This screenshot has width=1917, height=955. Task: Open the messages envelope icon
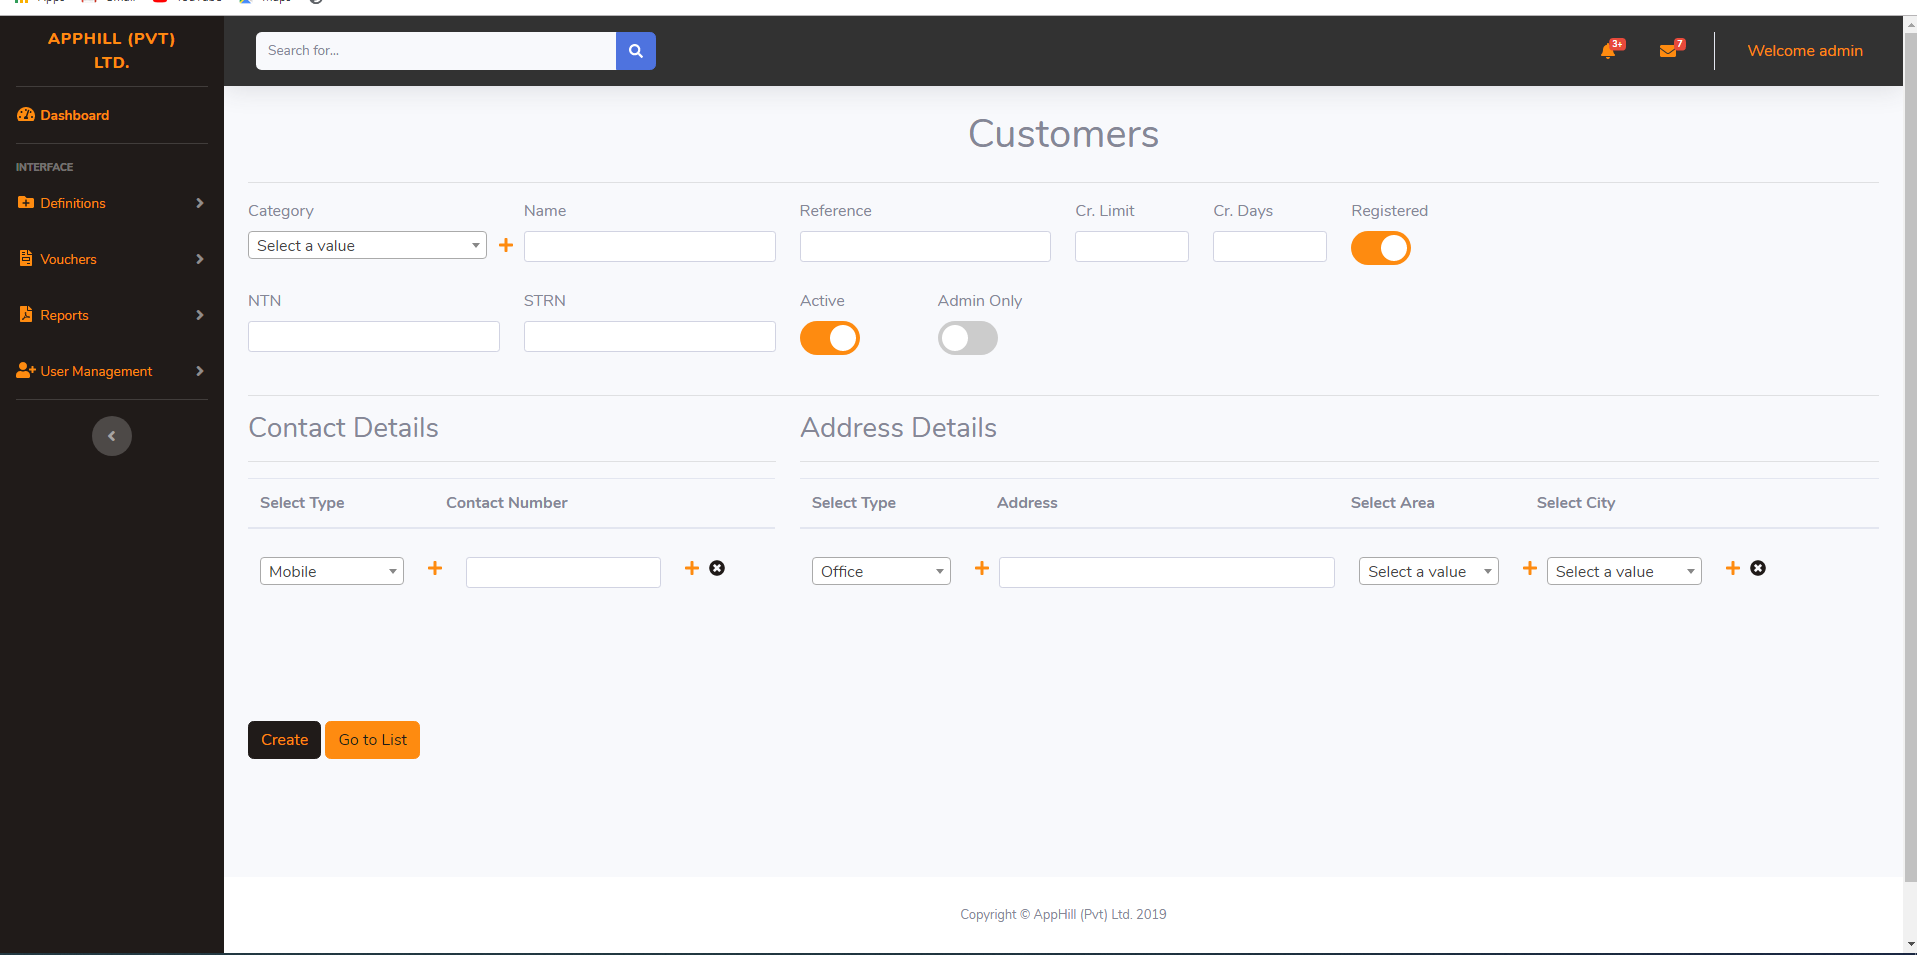click(x=1668, y=51)
